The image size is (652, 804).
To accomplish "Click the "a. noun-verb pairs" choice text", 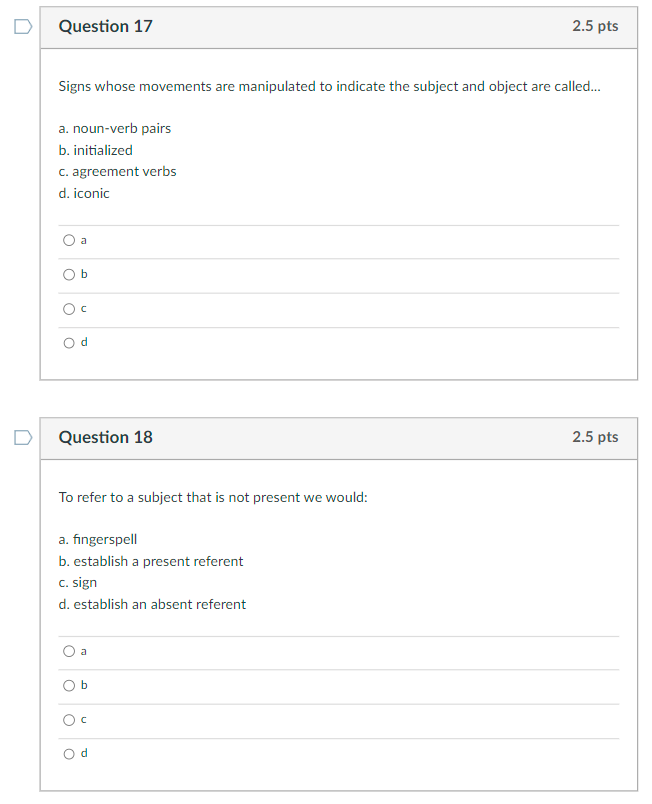I will pos(115,128).
